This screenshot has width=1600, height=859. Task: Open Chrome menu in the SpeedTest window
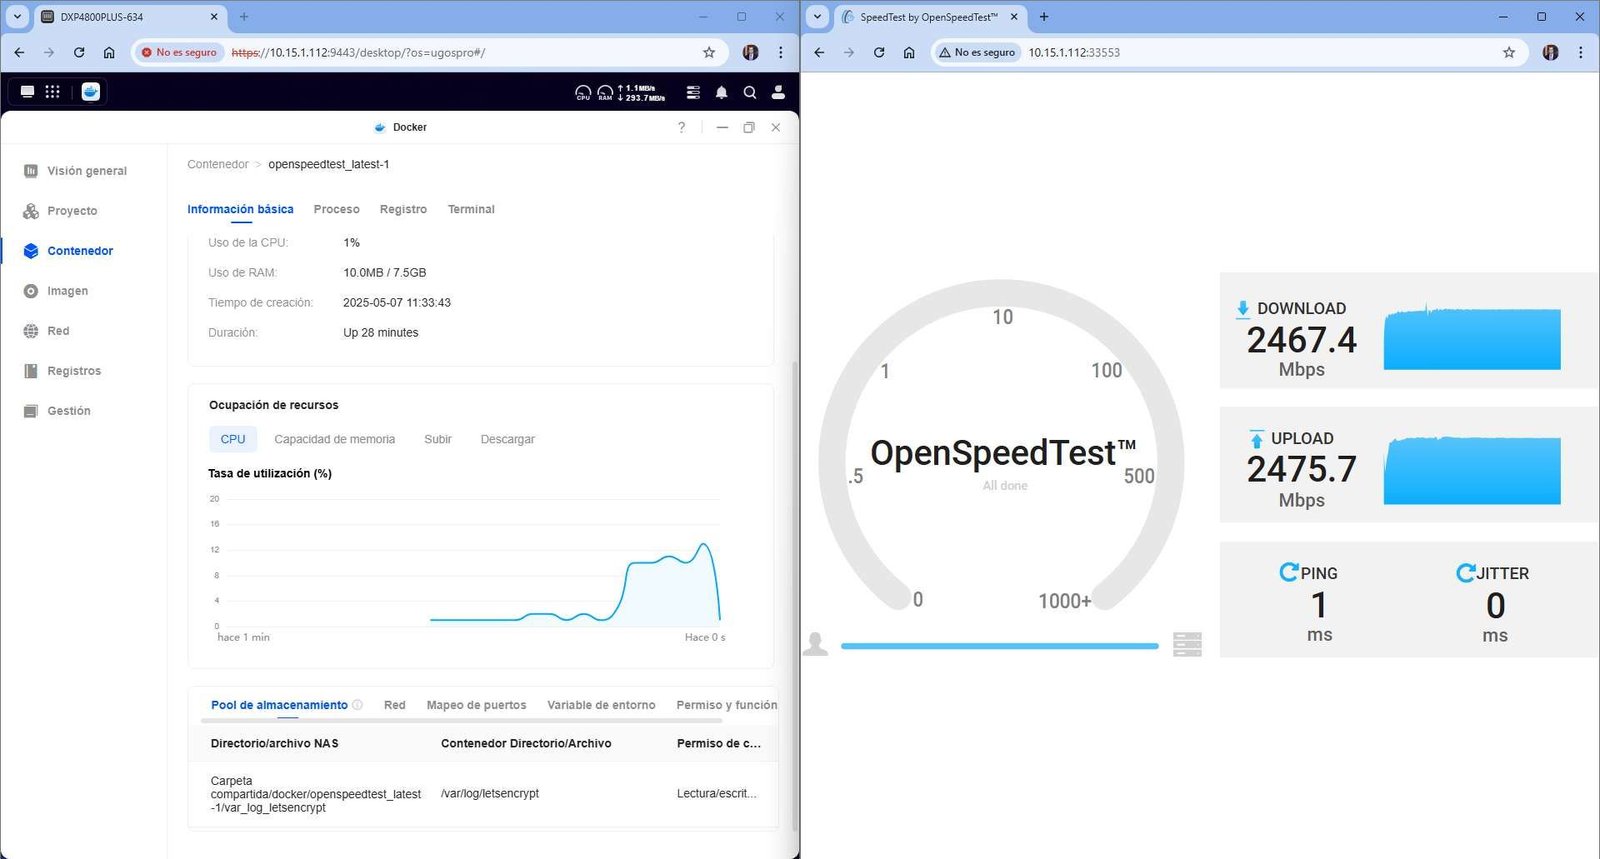[1581, 53]
